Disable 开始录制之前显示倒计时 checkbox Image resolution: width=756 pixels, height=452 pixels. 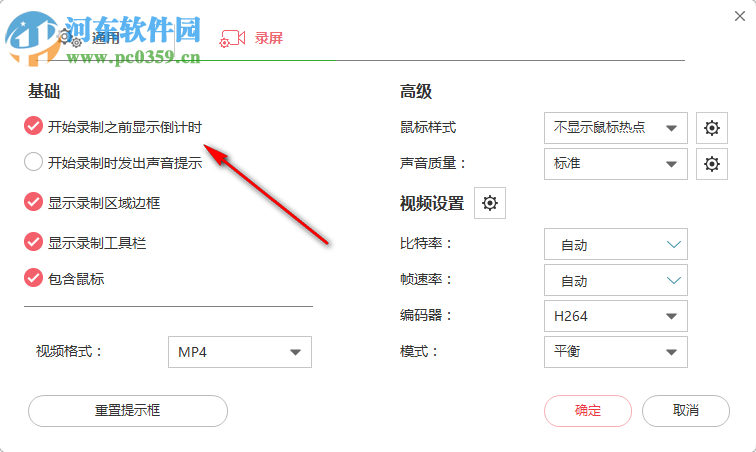point(33,126)
